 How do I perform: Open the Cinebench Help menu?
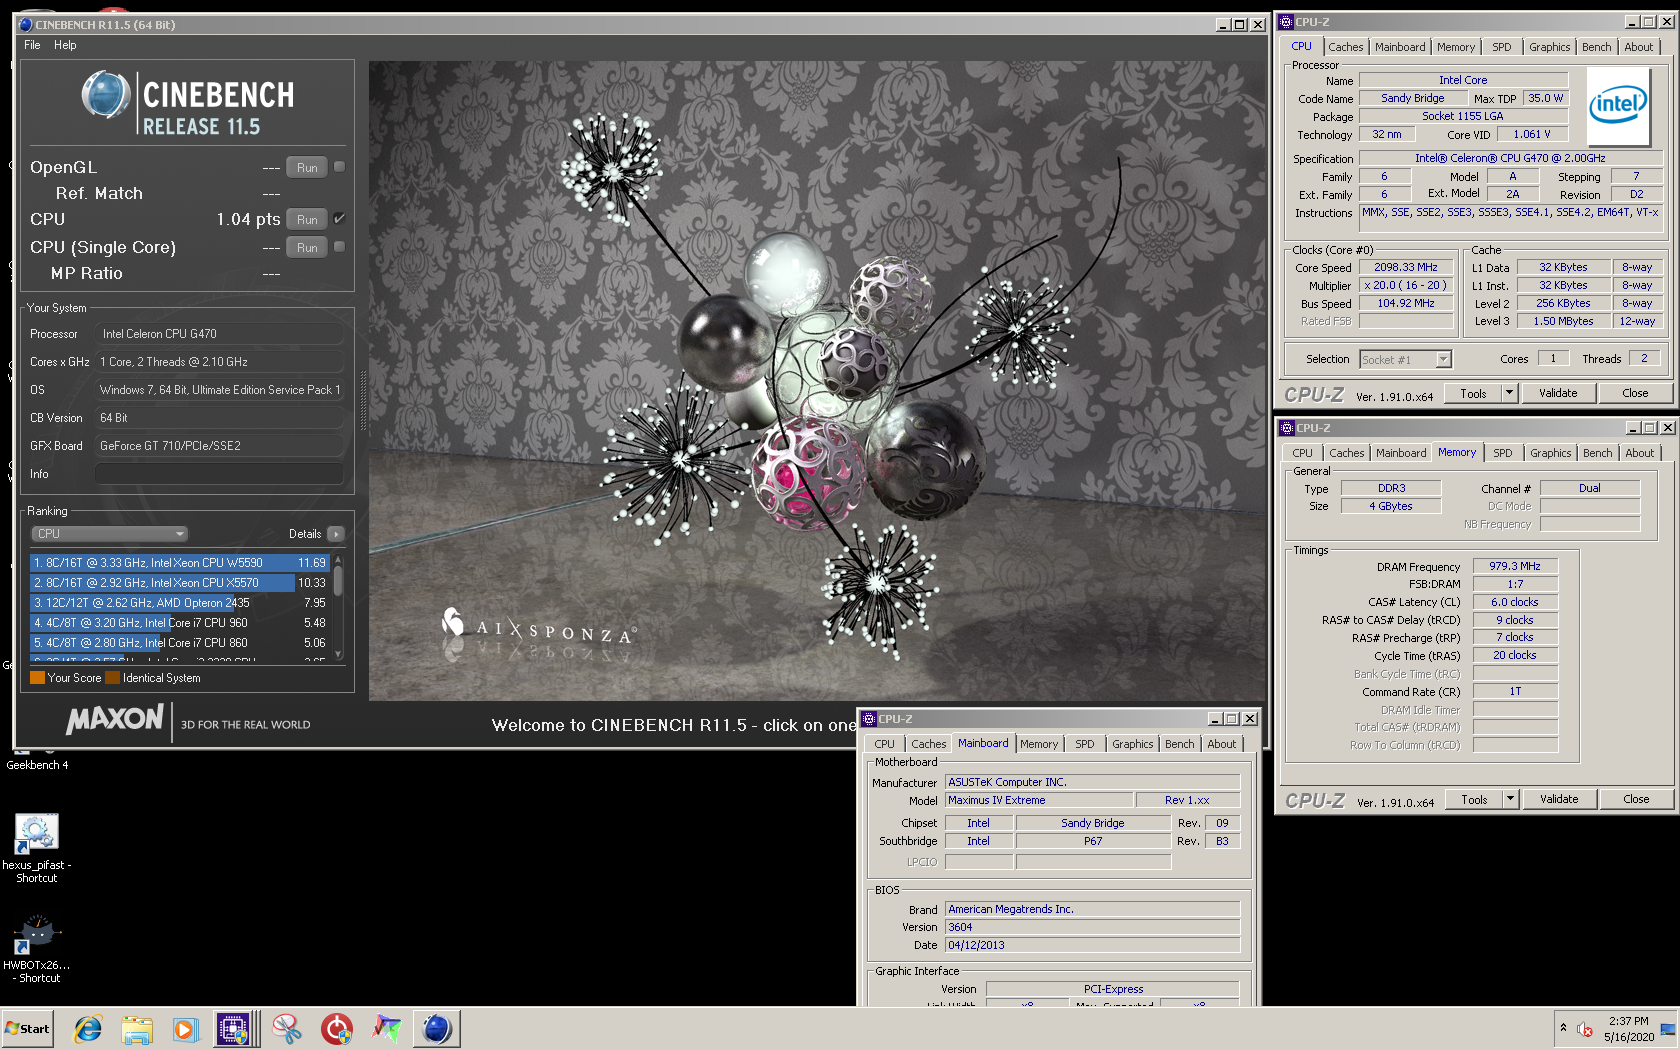click(x=65, y=45)
